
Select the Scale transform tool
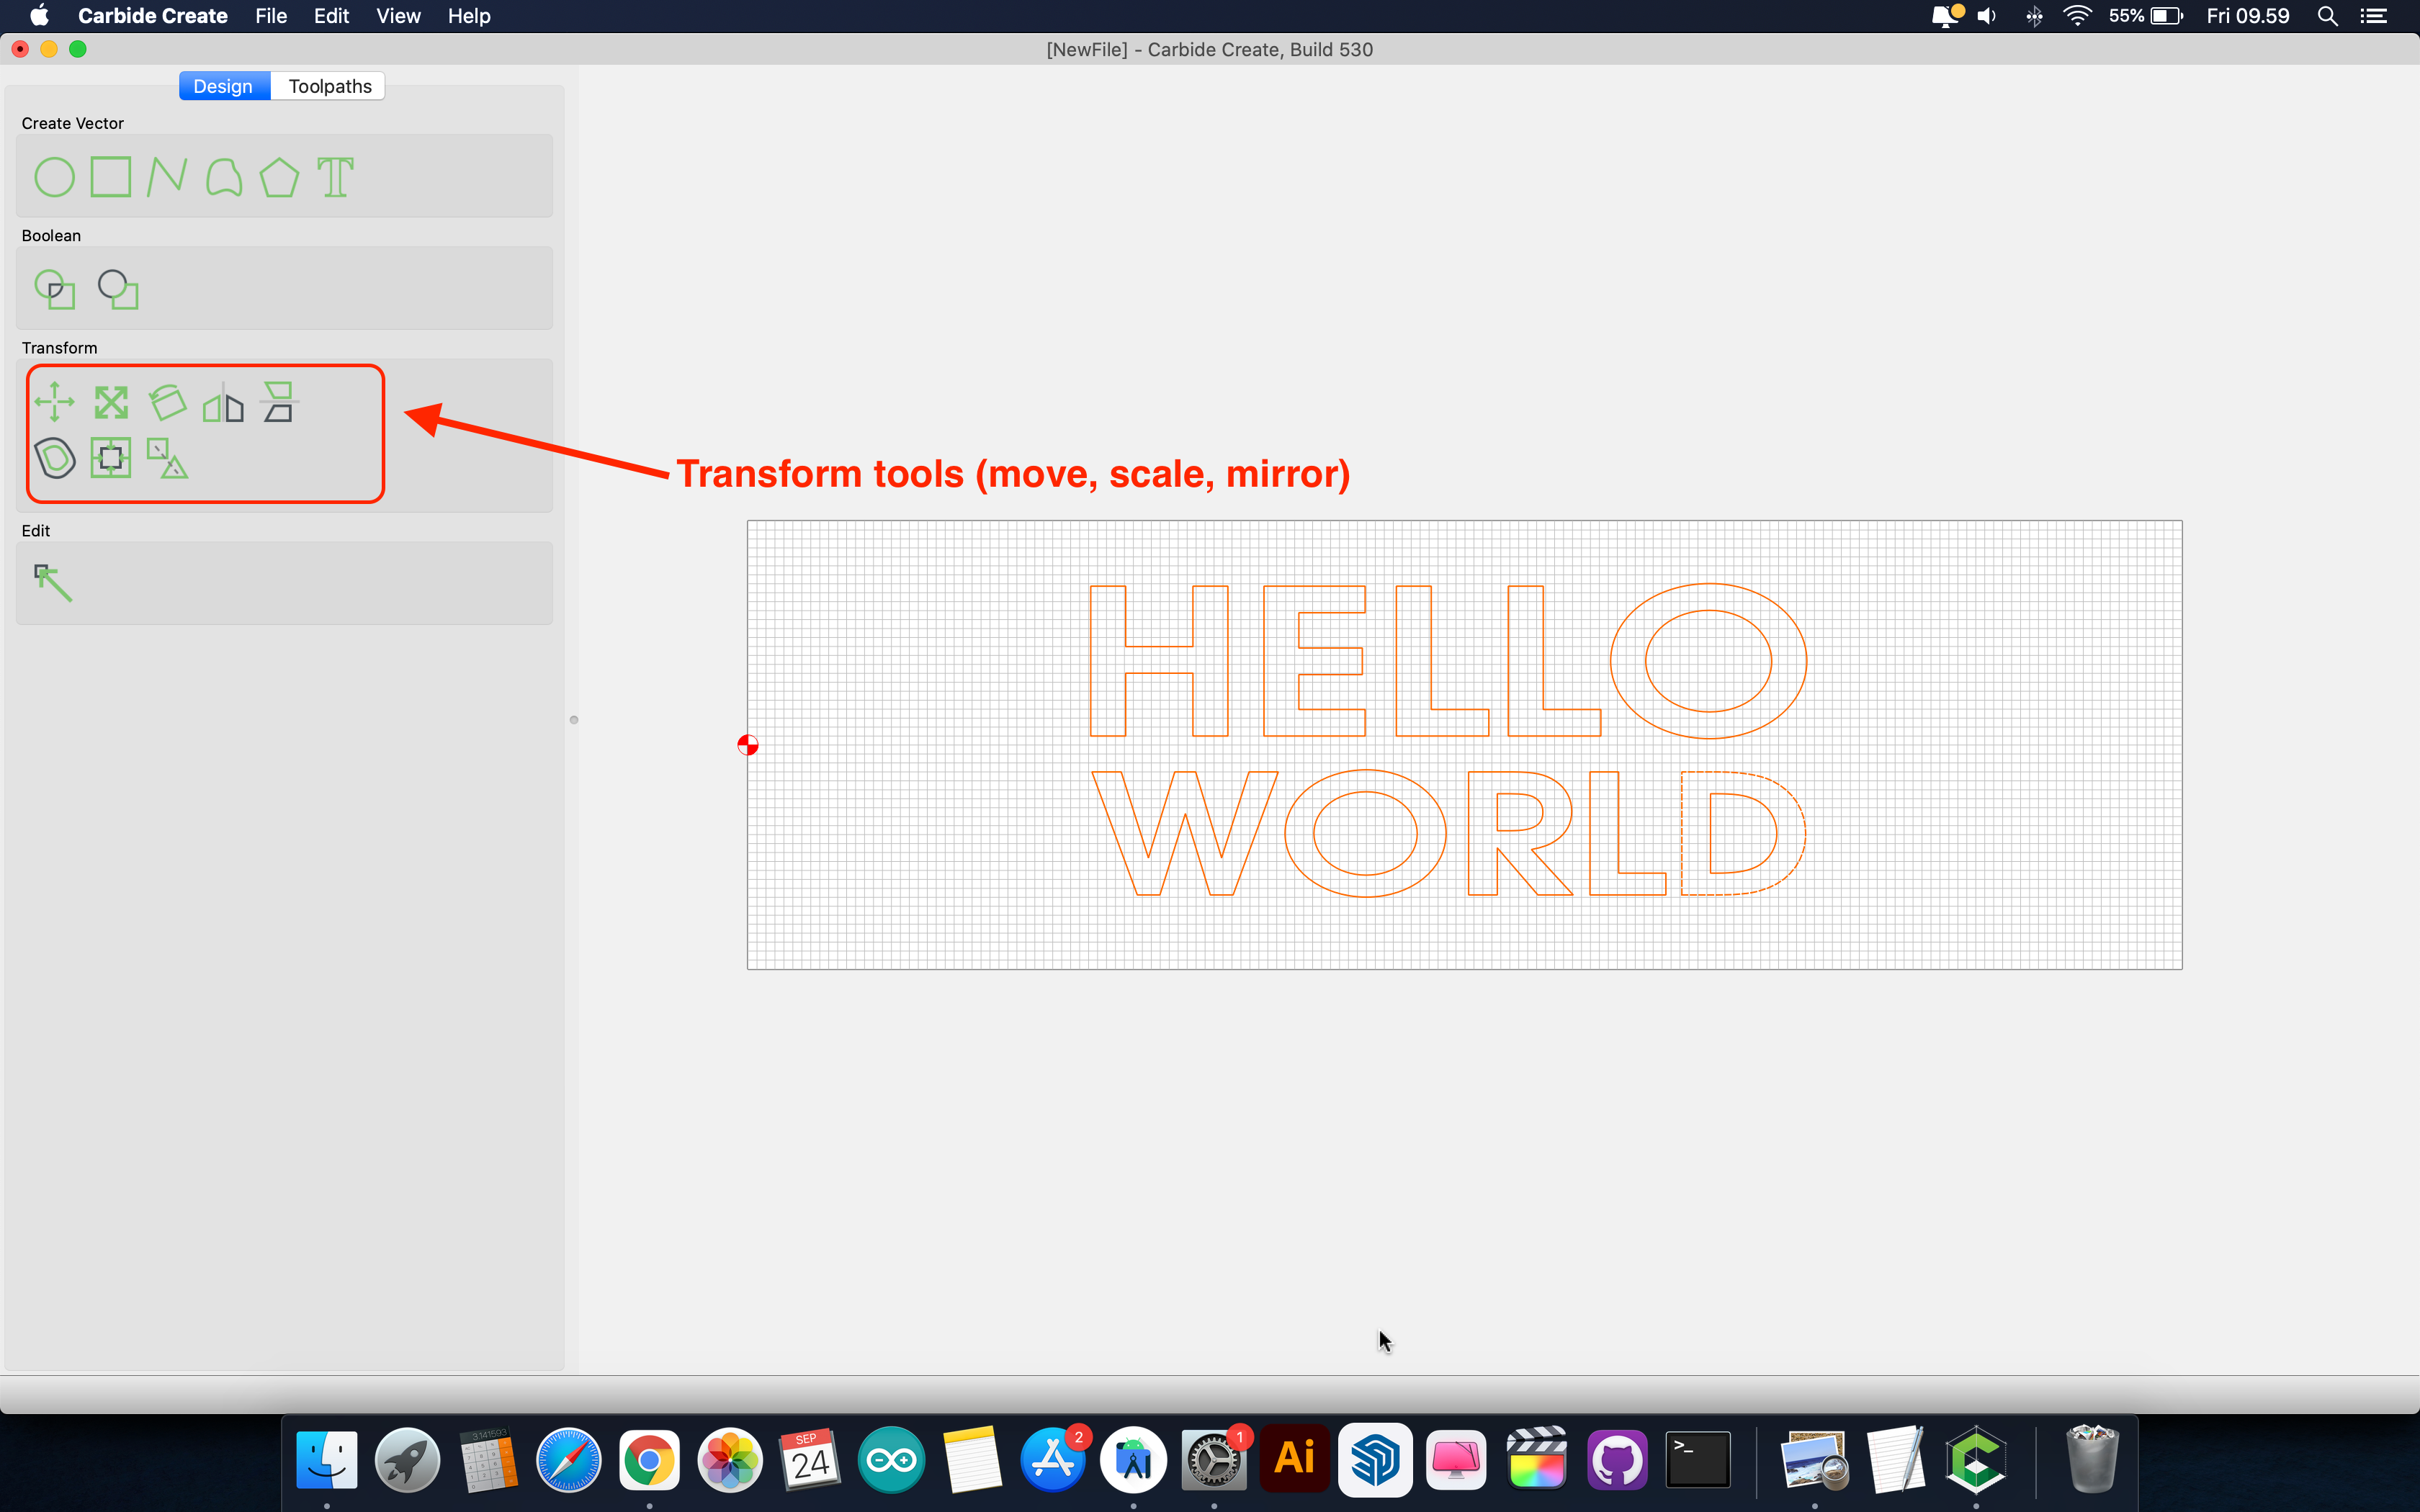112,402
